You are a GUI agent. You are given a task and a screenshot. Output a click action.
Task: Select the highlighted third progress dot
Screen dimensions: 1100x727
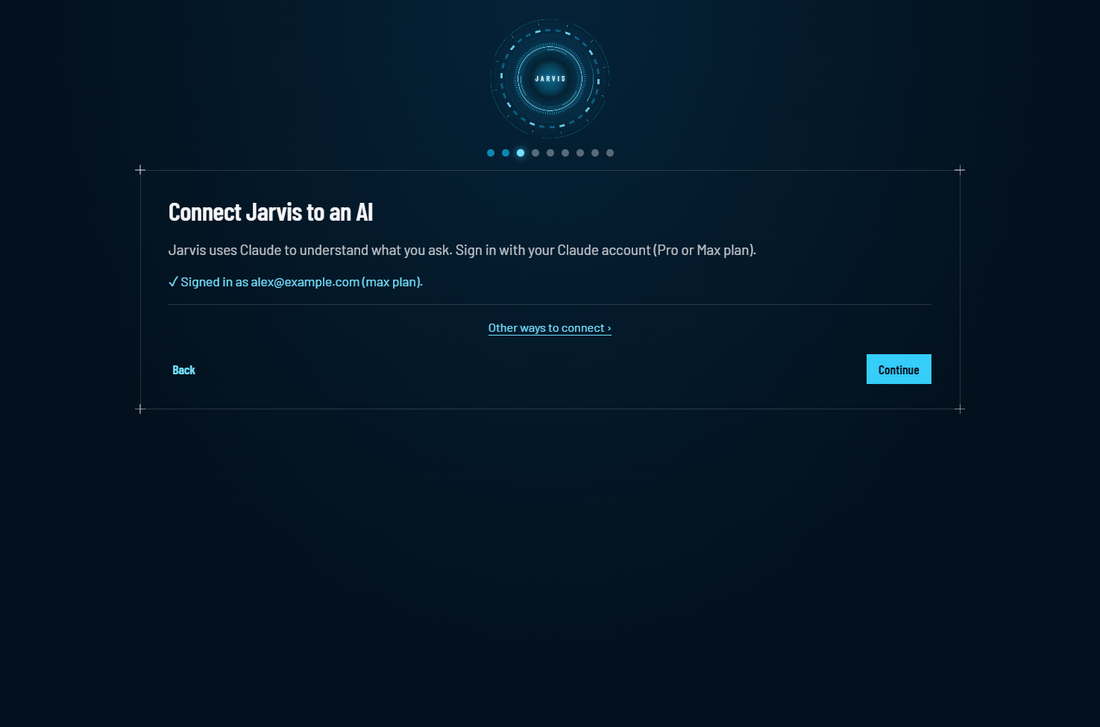point(521,153)
